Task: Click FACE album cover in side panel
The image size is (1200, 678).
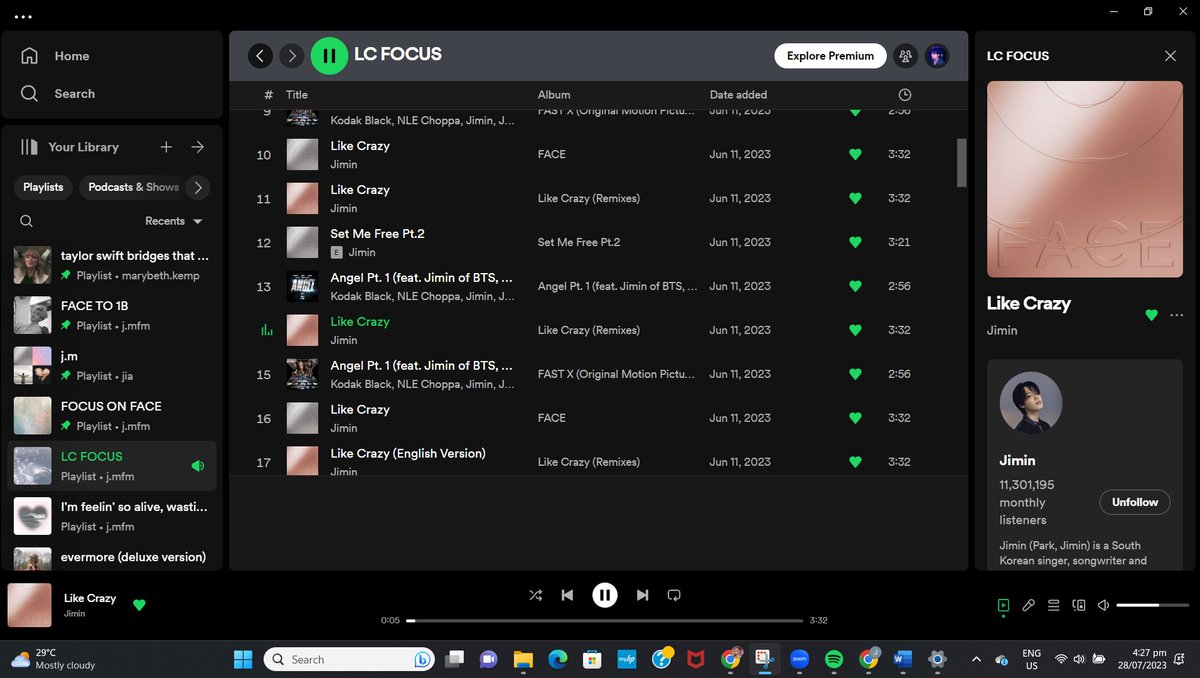Action: tap(1083, 179)
